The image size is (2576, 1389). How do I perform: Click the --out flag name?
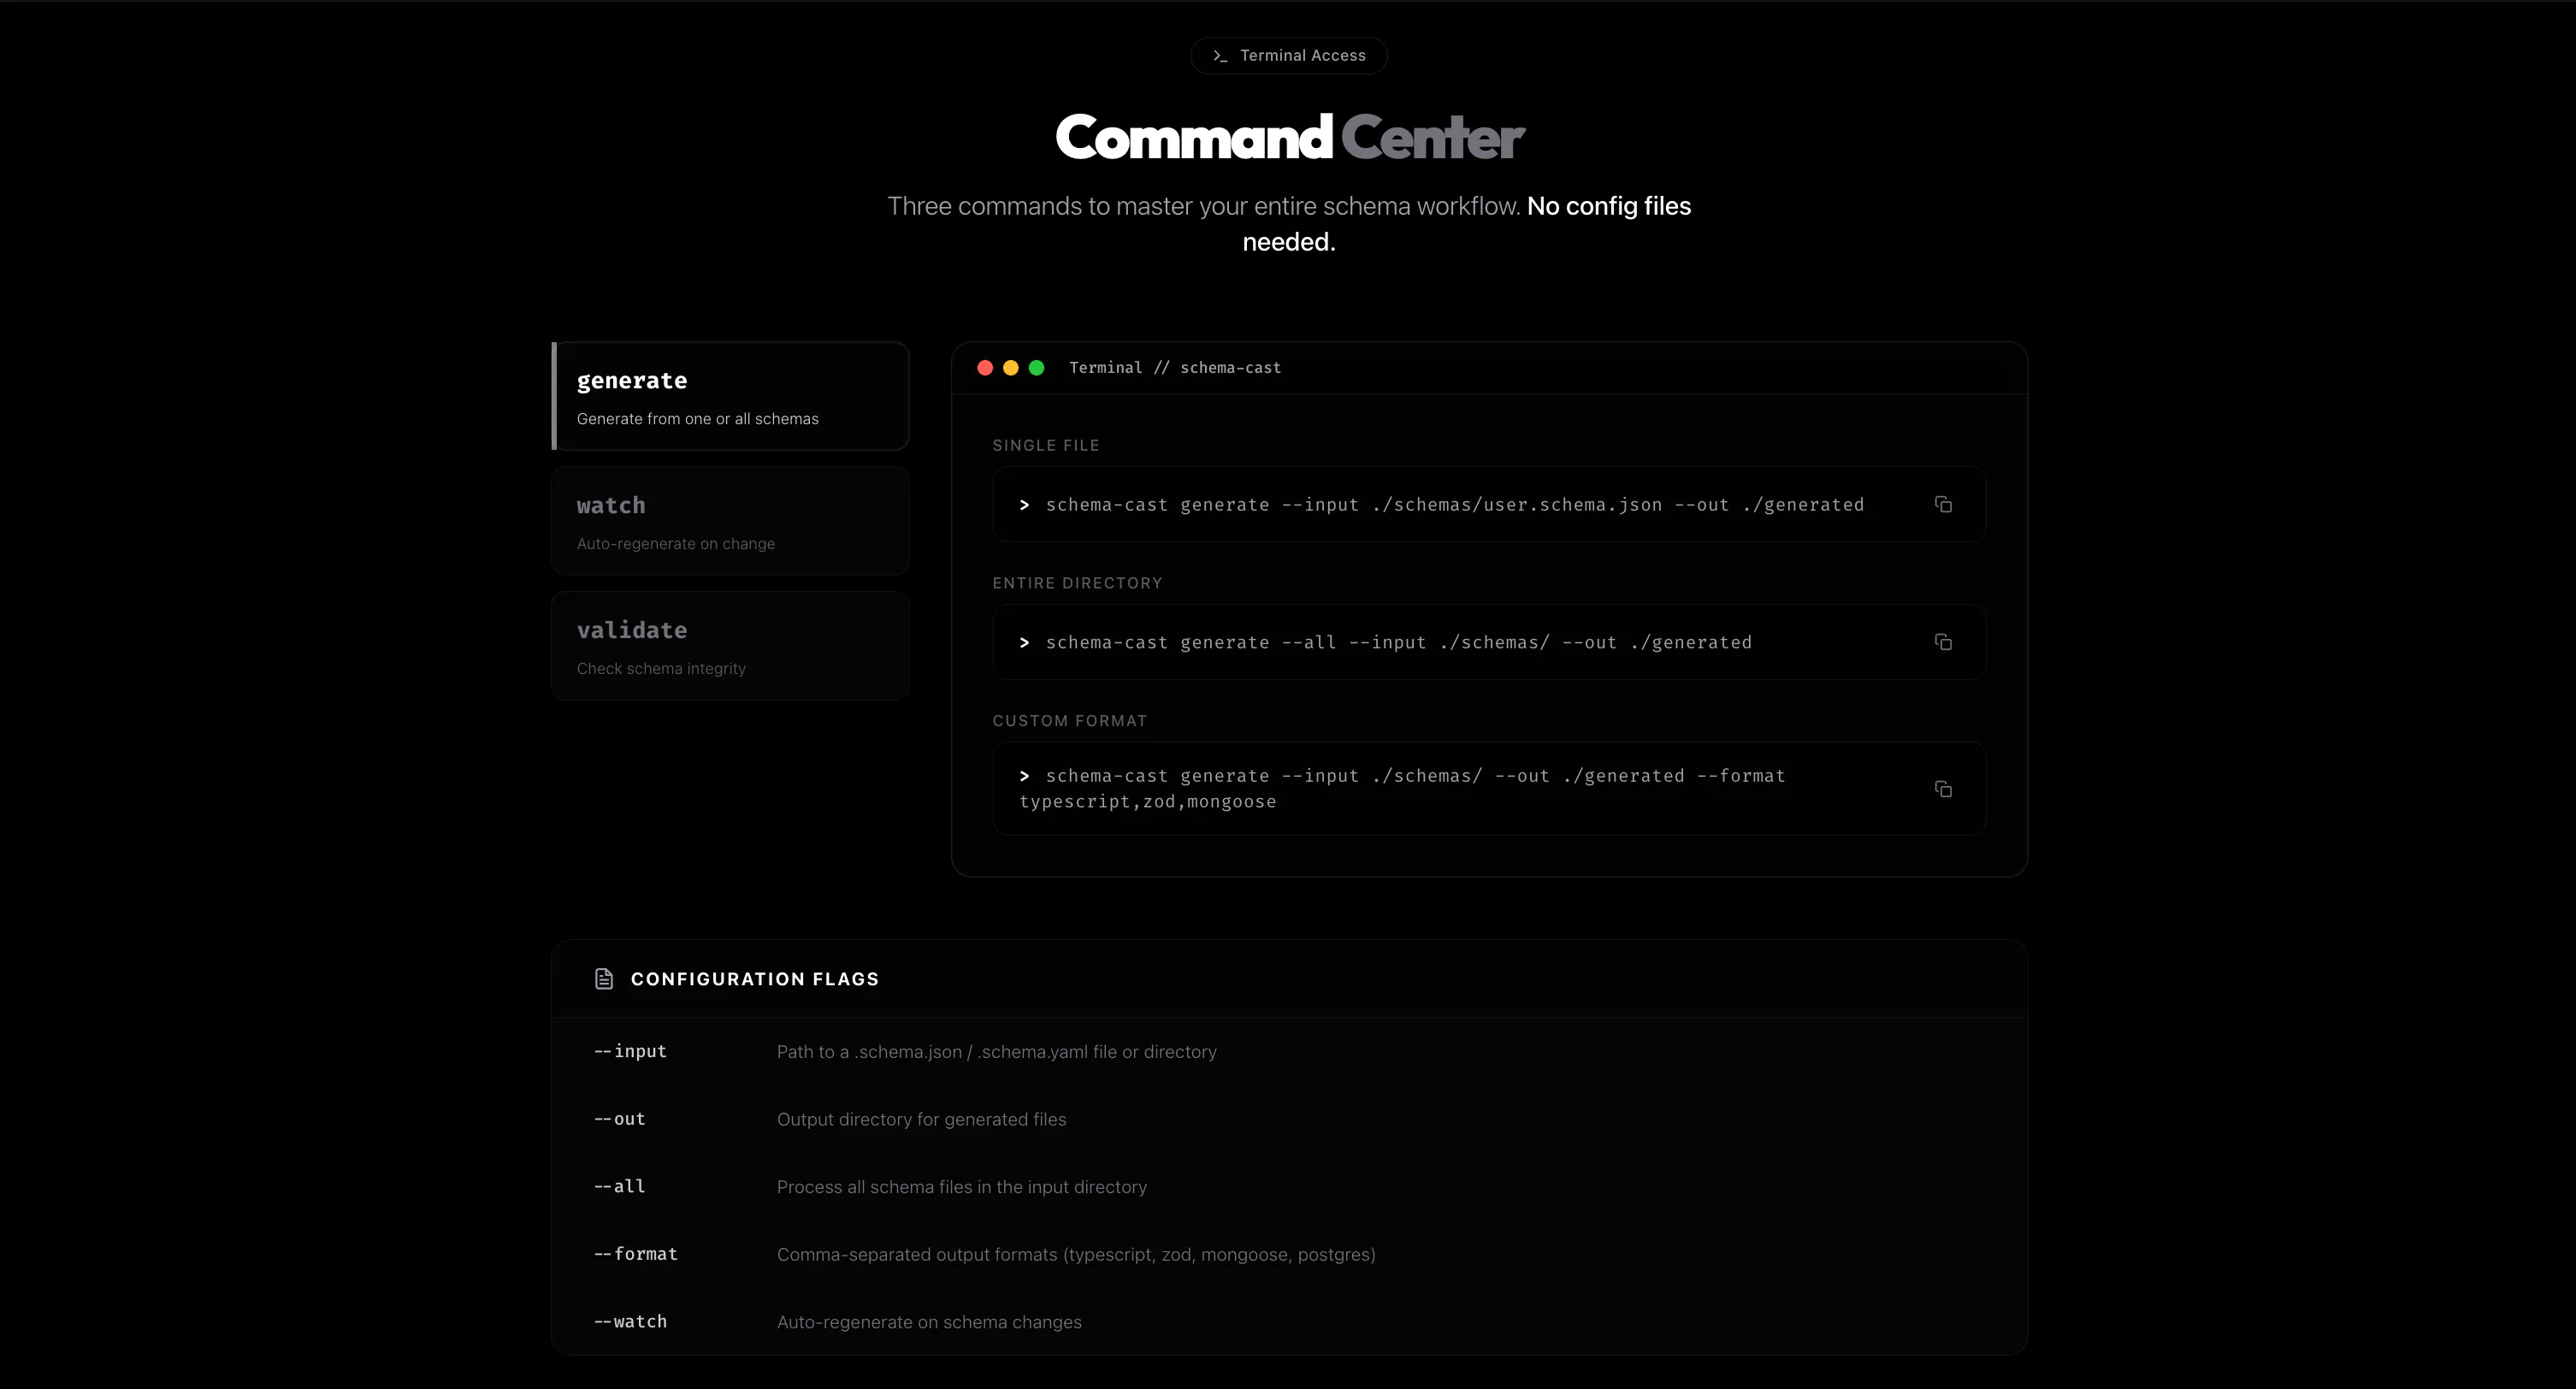pyautogui.click(x=620, y=1119)
